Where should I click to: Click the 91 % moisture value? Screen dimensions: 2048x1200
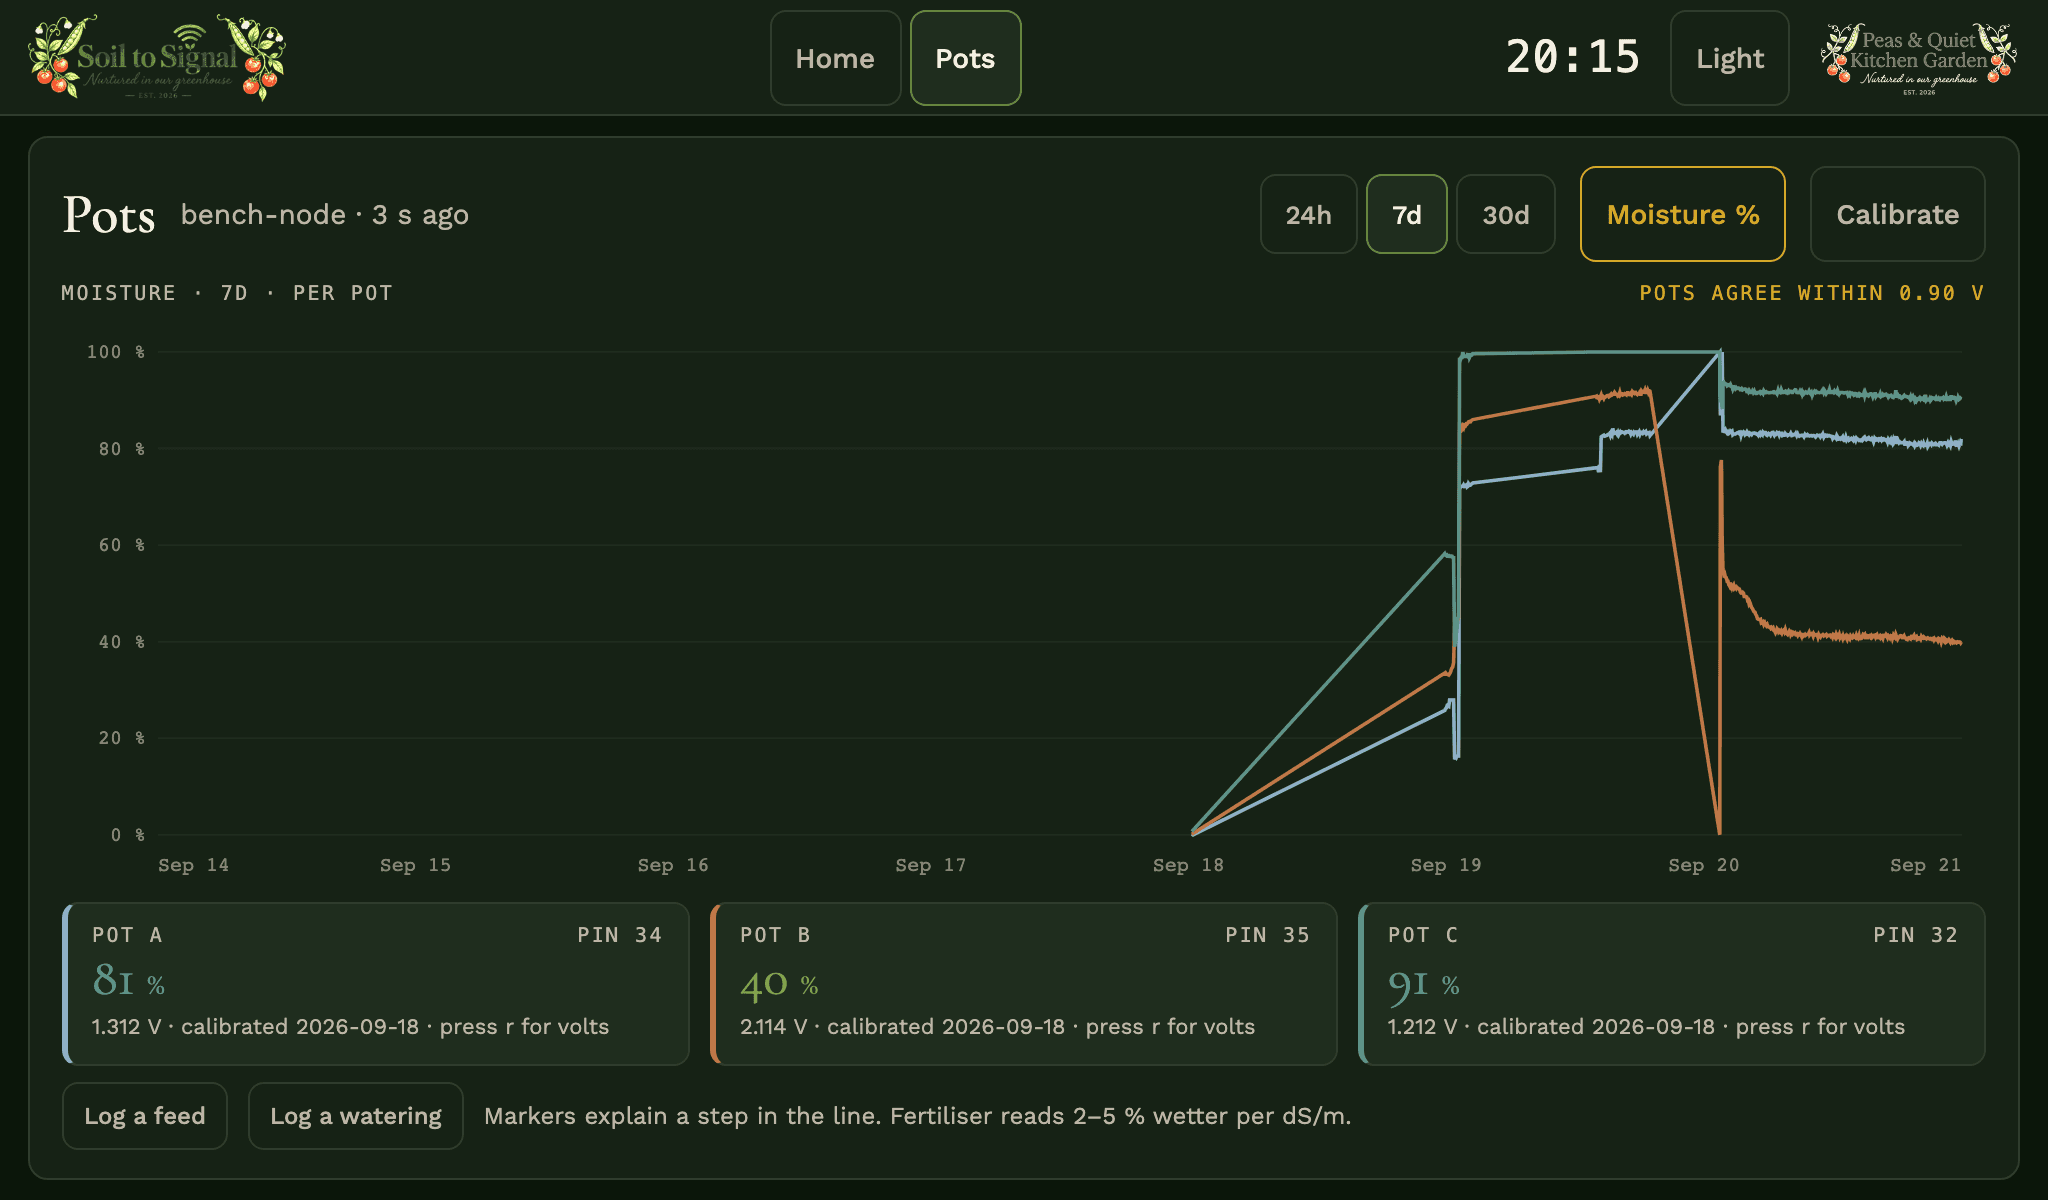(x=1423, y=986)
